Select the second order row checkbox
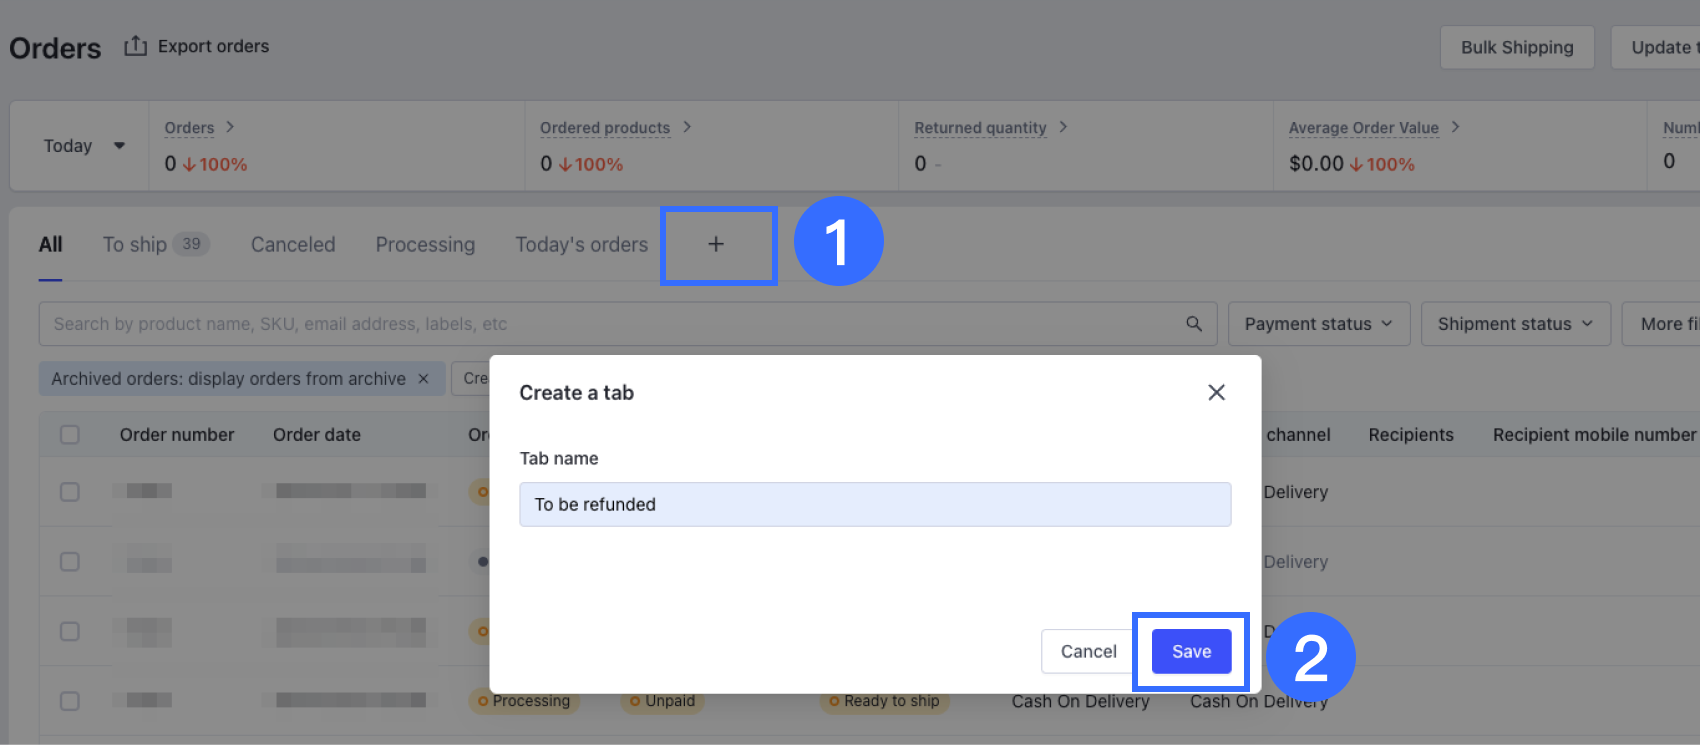Viewport: 1700px width, 745px height. point(70,562)
